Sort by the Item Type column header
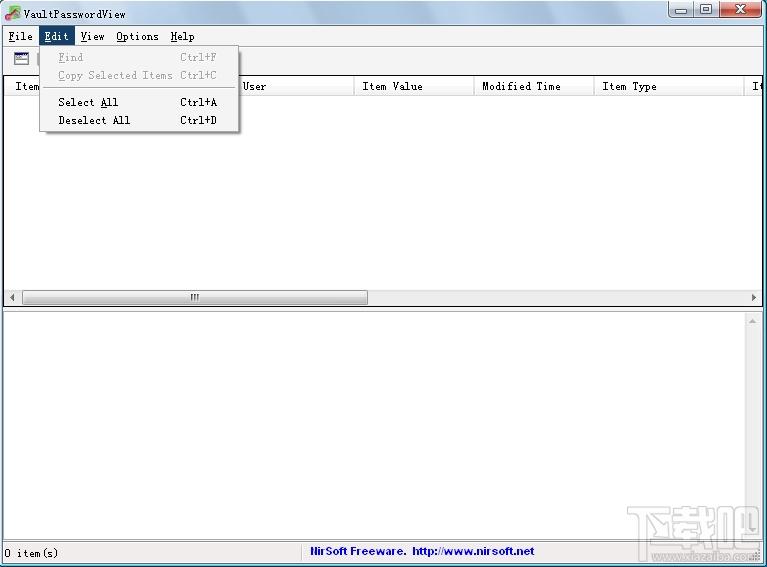Image resolution: width=767 pixels, height=567 pixels. pyautogui.click(x=669, y=86)
